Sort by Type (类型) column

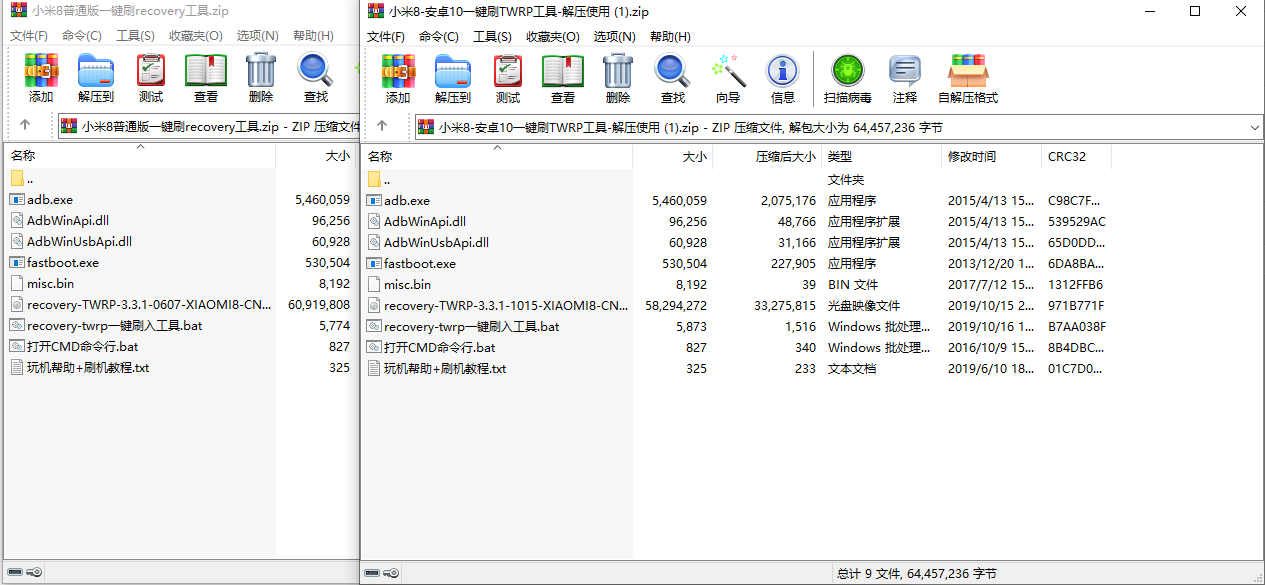click(x=882, y=157)
